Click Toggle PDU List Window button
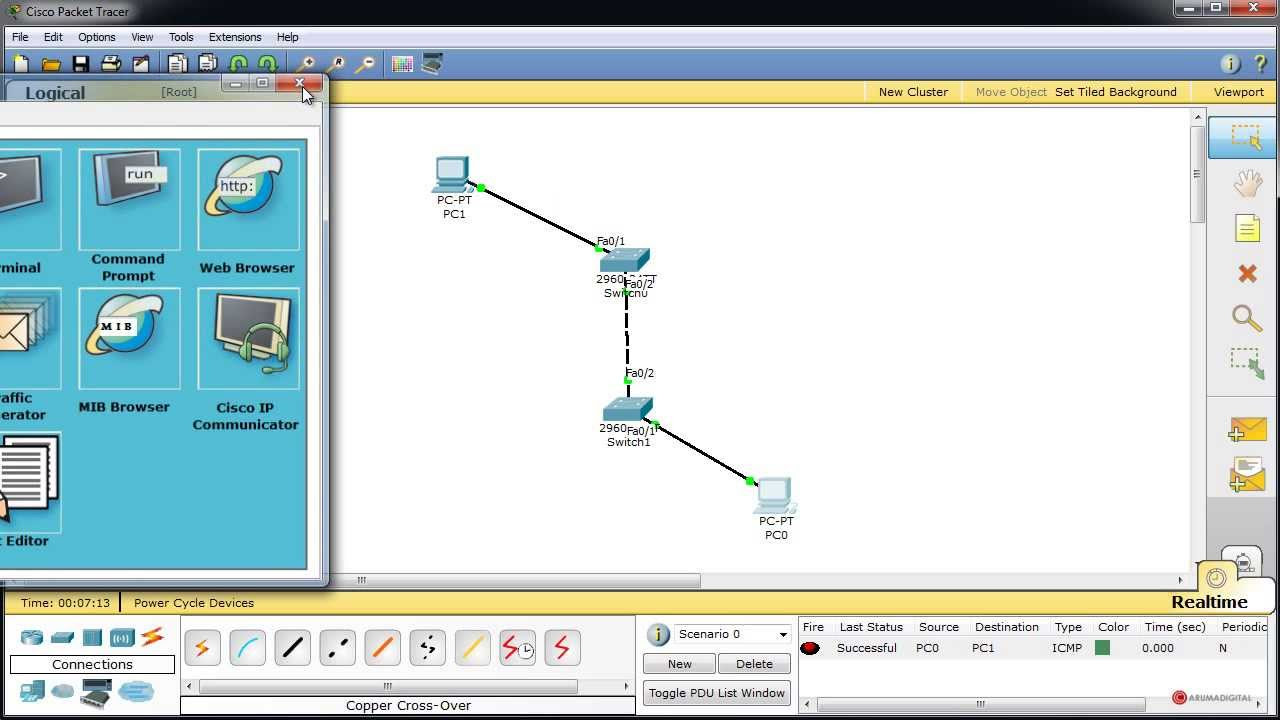 (717, 693)
